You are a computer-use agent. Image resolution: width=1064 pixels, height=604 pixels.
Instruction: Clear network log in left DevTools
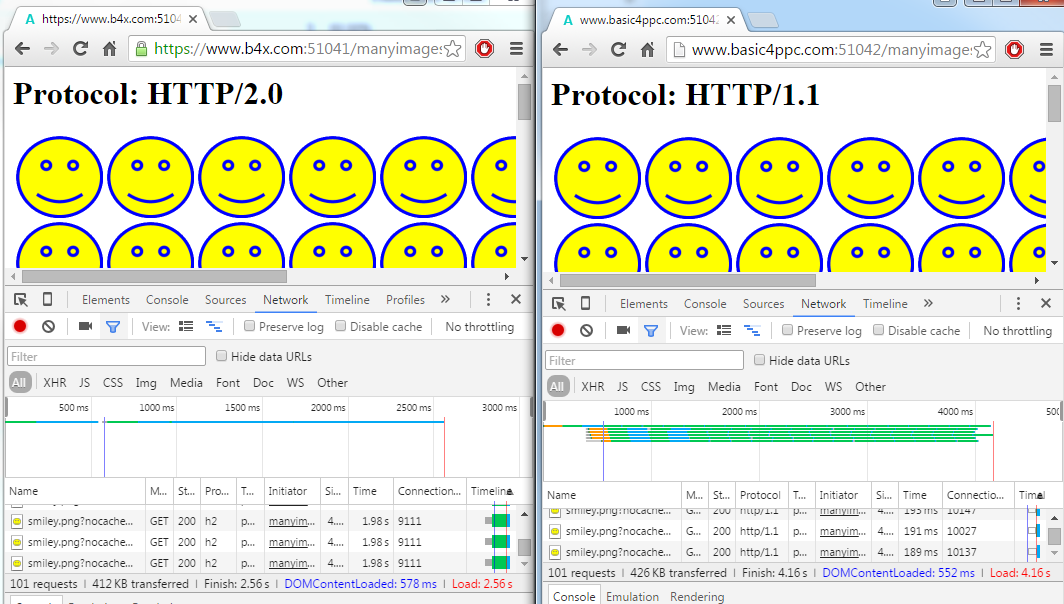[x=48, y=326]
